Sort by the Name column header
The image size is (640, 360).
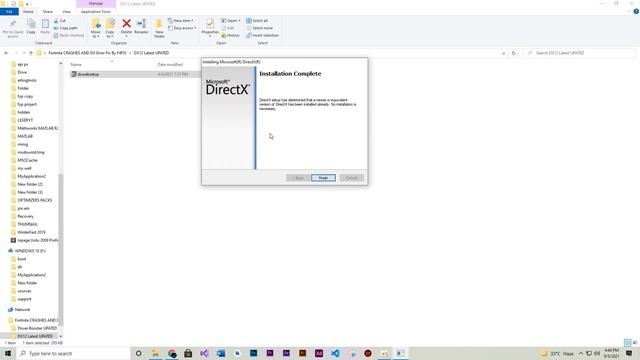(76, 64)
